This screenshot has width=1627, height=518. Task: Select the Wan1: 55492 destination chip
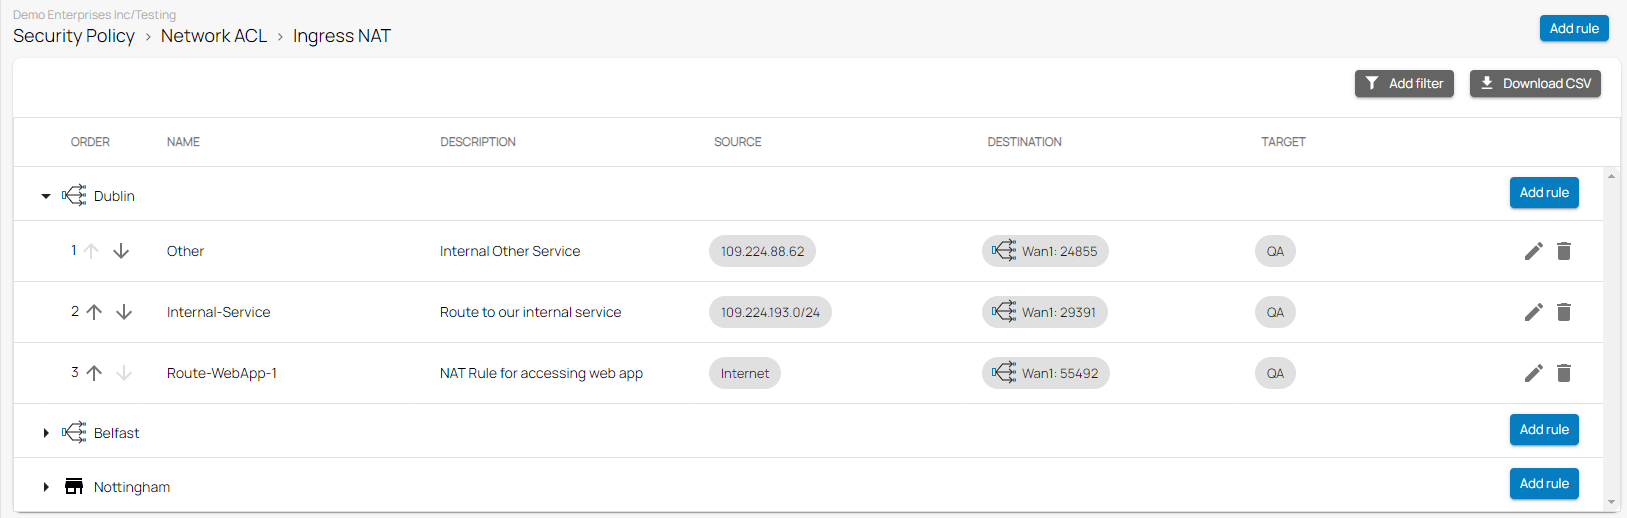click(1045, 373)
